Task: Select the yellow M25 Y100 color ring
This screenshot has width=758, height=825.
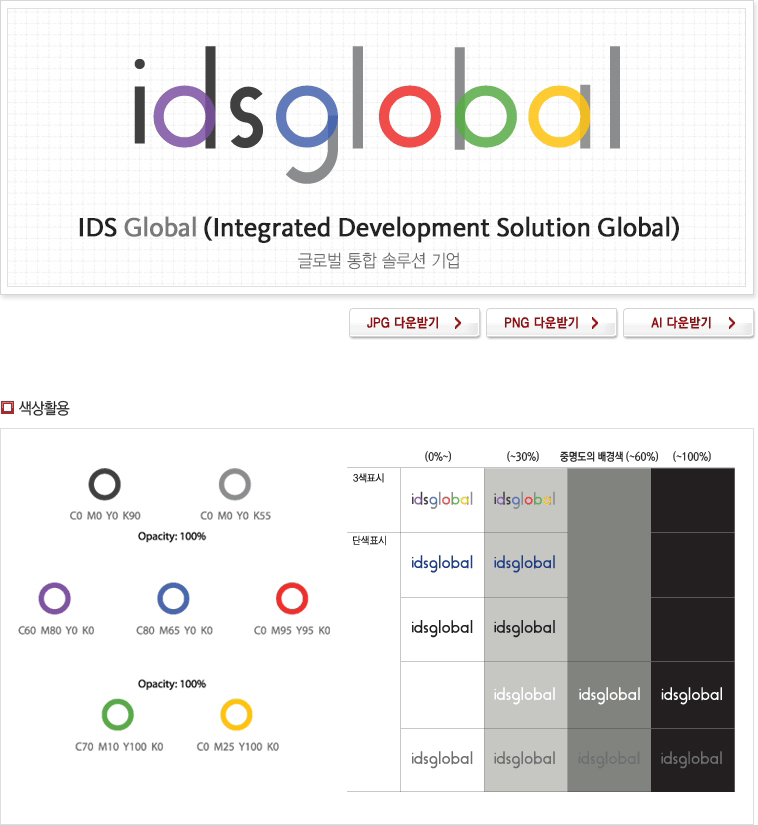Action: click(x=236, y=715)
